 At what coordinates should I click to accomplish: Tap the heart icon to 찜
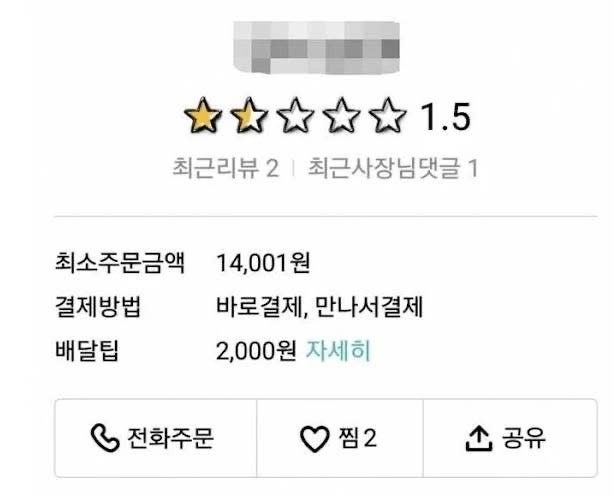point(314,439)
